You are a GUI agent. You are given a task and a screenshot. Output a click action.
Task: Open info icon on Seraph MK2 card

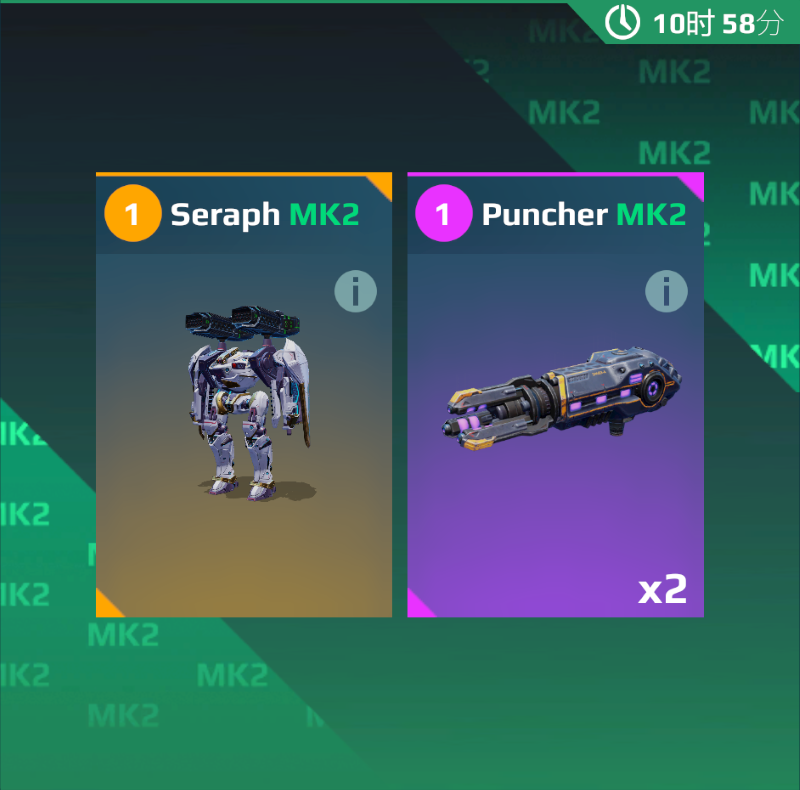[356, 291]
